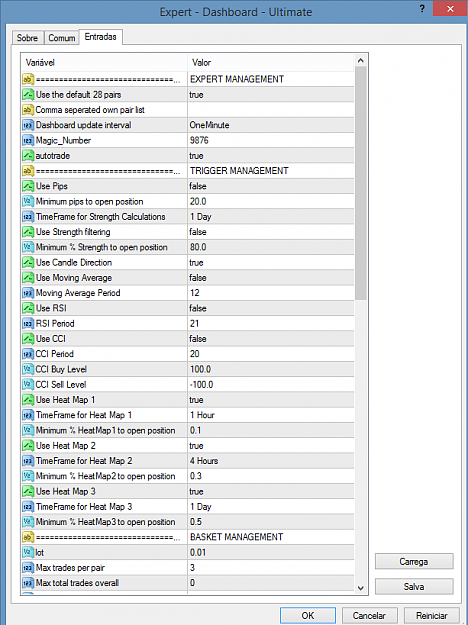This screenshot has height=625, width=468.
Task: Click the boolean icon next to 'Use CCI'
Action: [28, 339]
